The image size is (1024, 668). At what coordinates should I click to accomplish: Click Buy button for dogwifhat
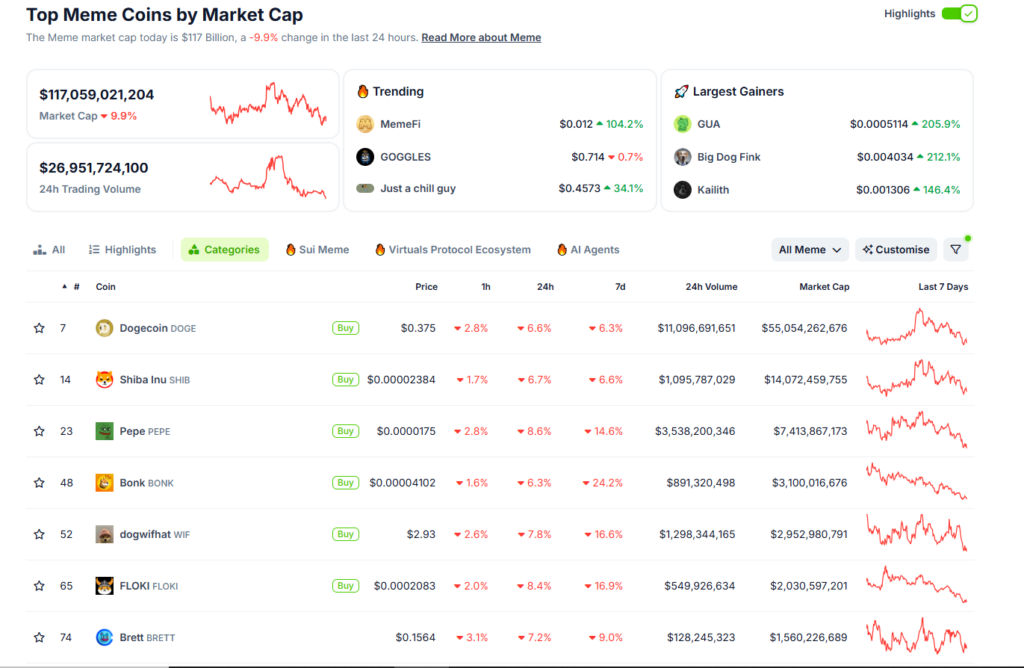coord(345,534)
